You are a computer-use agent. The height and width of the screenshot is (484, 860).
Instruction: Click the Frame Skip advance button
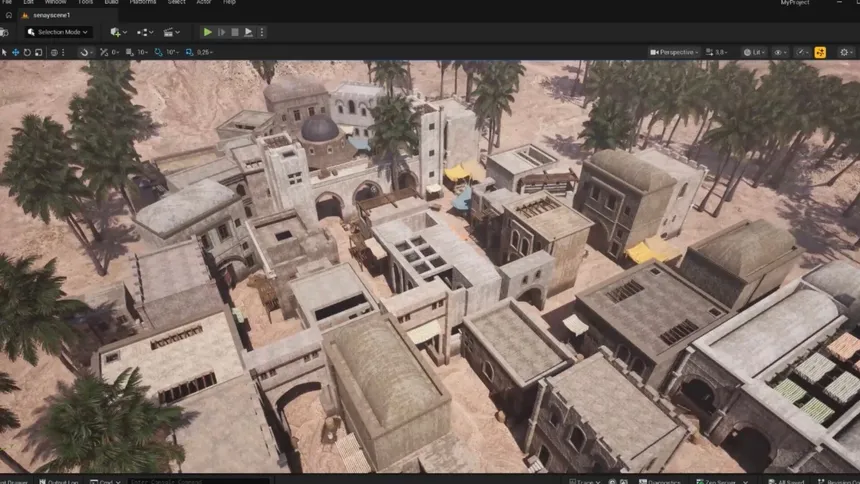tap(222, 32)
